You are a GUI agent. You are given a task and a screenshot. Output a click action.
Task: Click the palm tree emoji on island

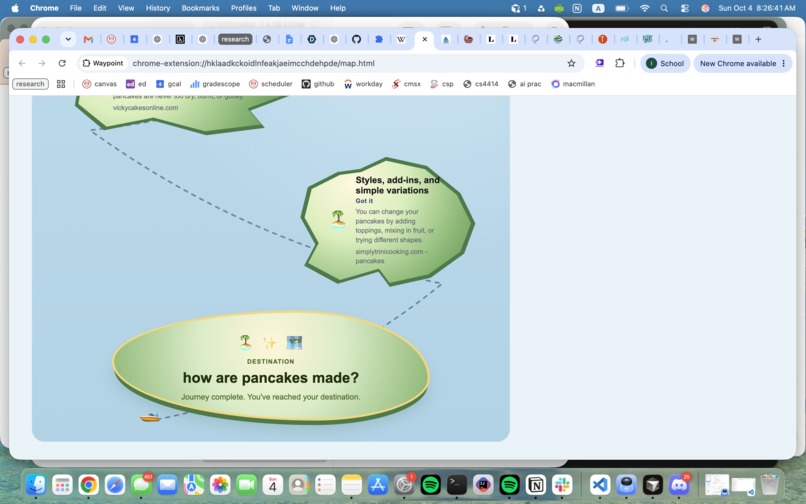pyautogui.click(x=338, y=219)
